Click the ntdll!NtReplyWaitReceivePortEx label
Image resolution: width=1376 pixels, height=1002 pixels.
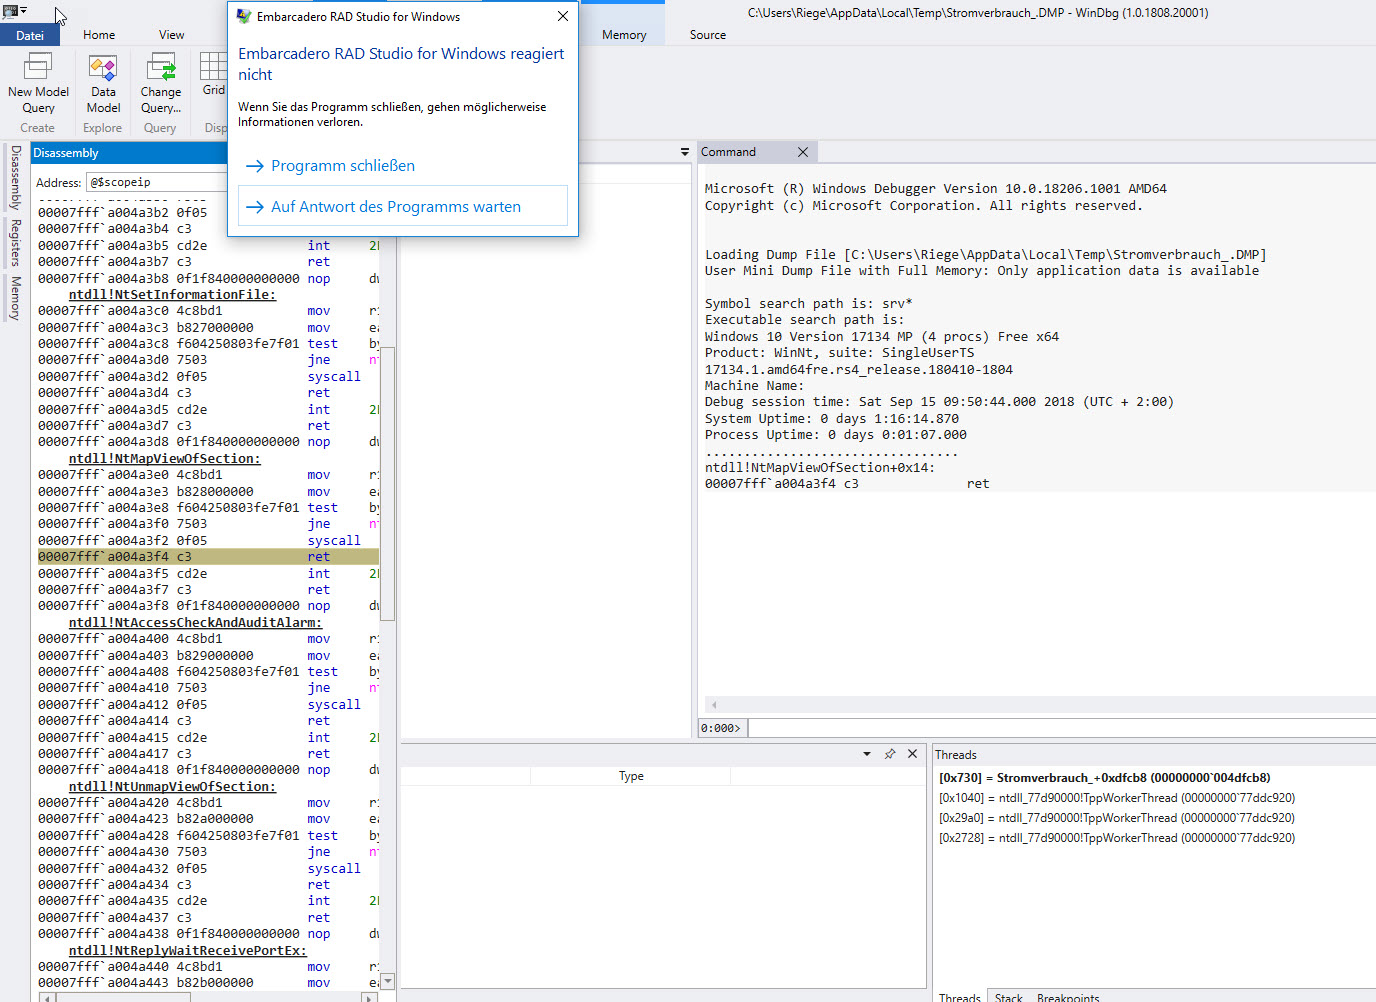point(187,951)
